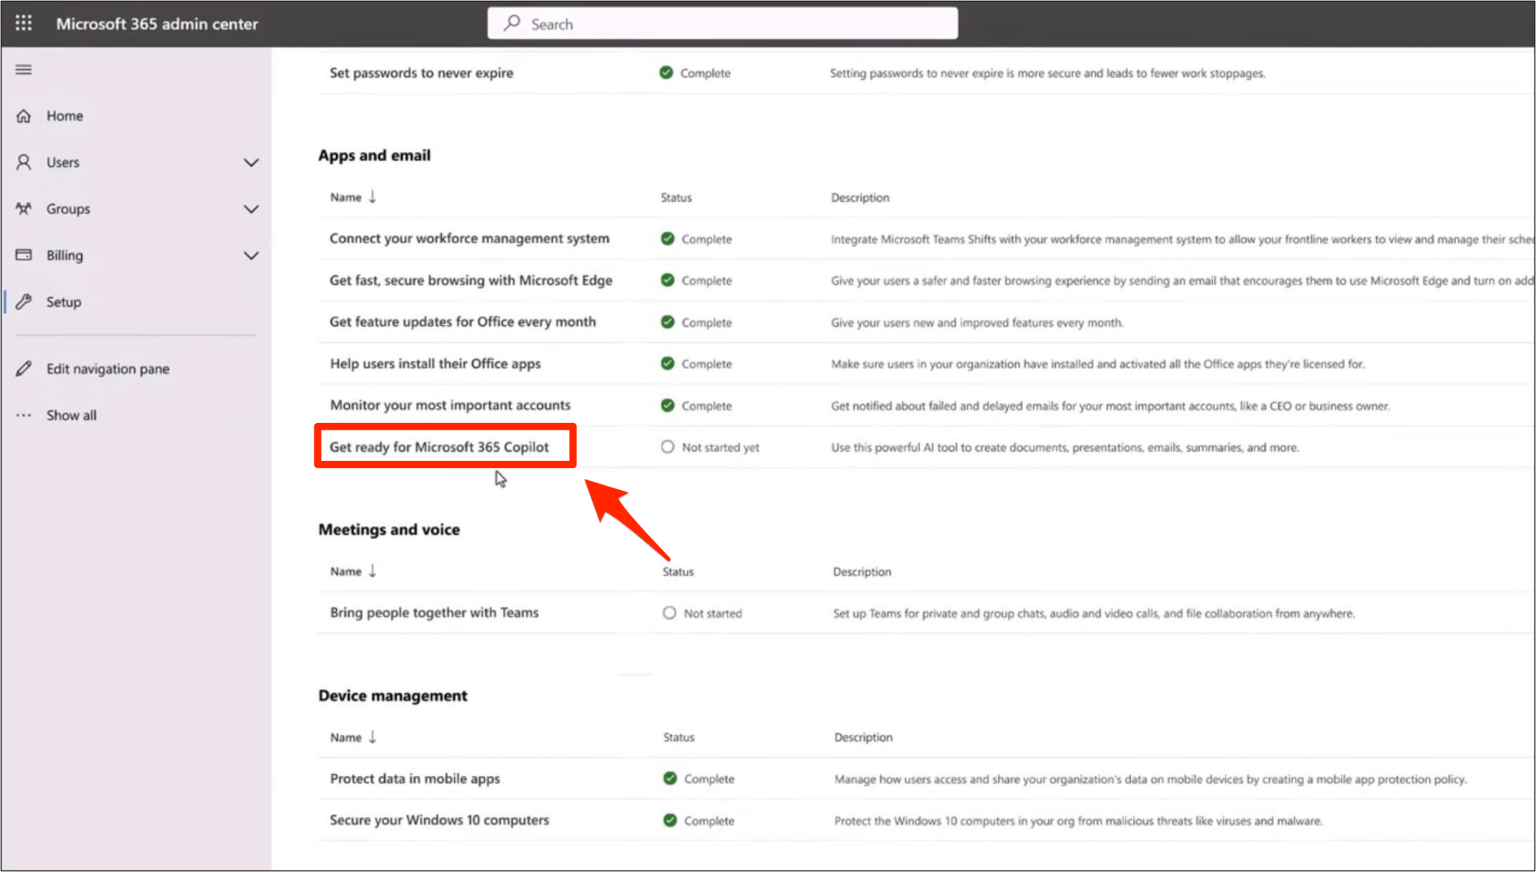Open the Microsoft 365 app launcher waffle icon
The height and width of the screenshot is (872, 1536).
click(x=22, y=22)
